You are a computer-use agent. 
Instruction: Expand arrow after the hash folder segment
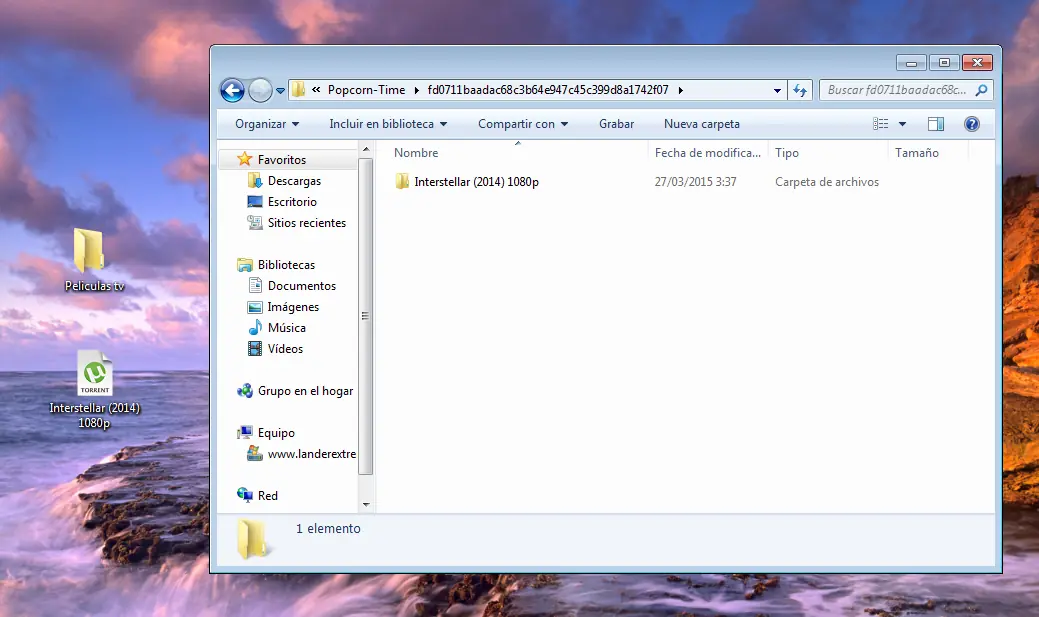(x=681, y=90)
